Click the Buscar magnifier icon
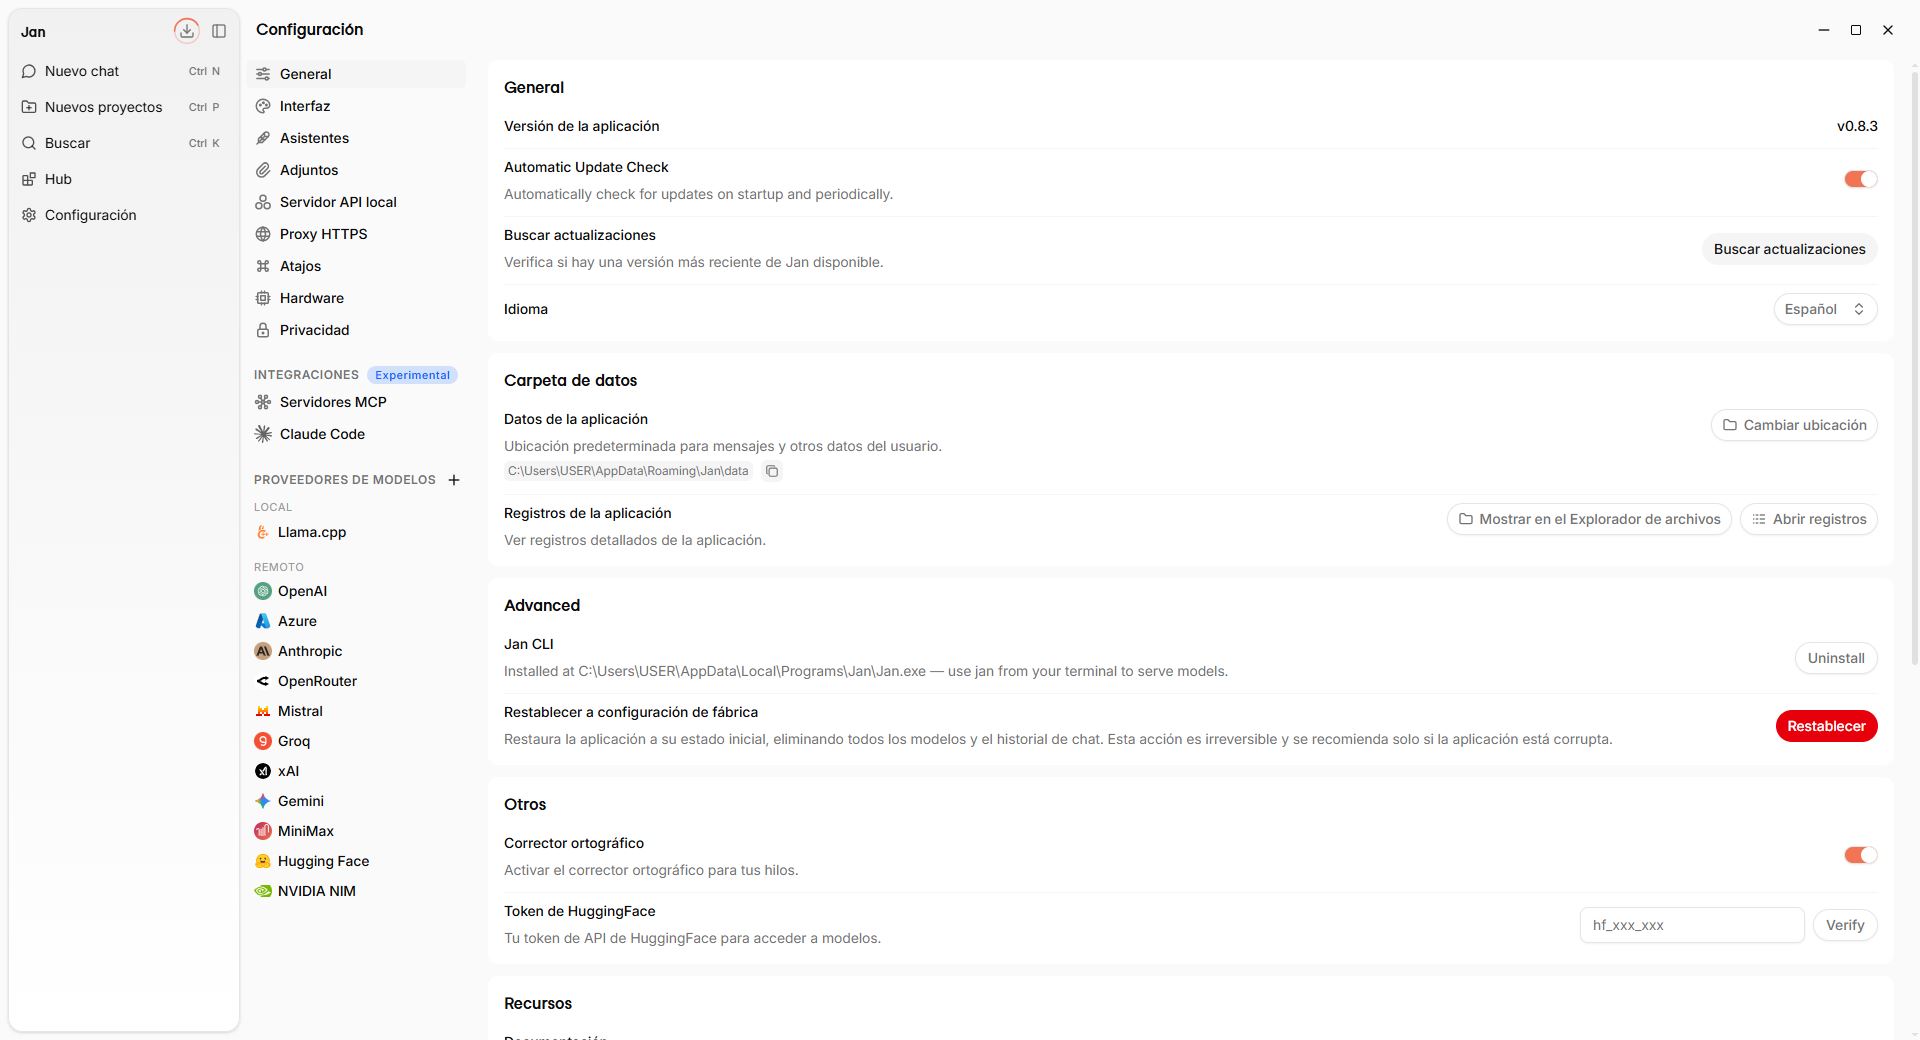This screenshot has width=1920, height=1040. coord(29,143)
